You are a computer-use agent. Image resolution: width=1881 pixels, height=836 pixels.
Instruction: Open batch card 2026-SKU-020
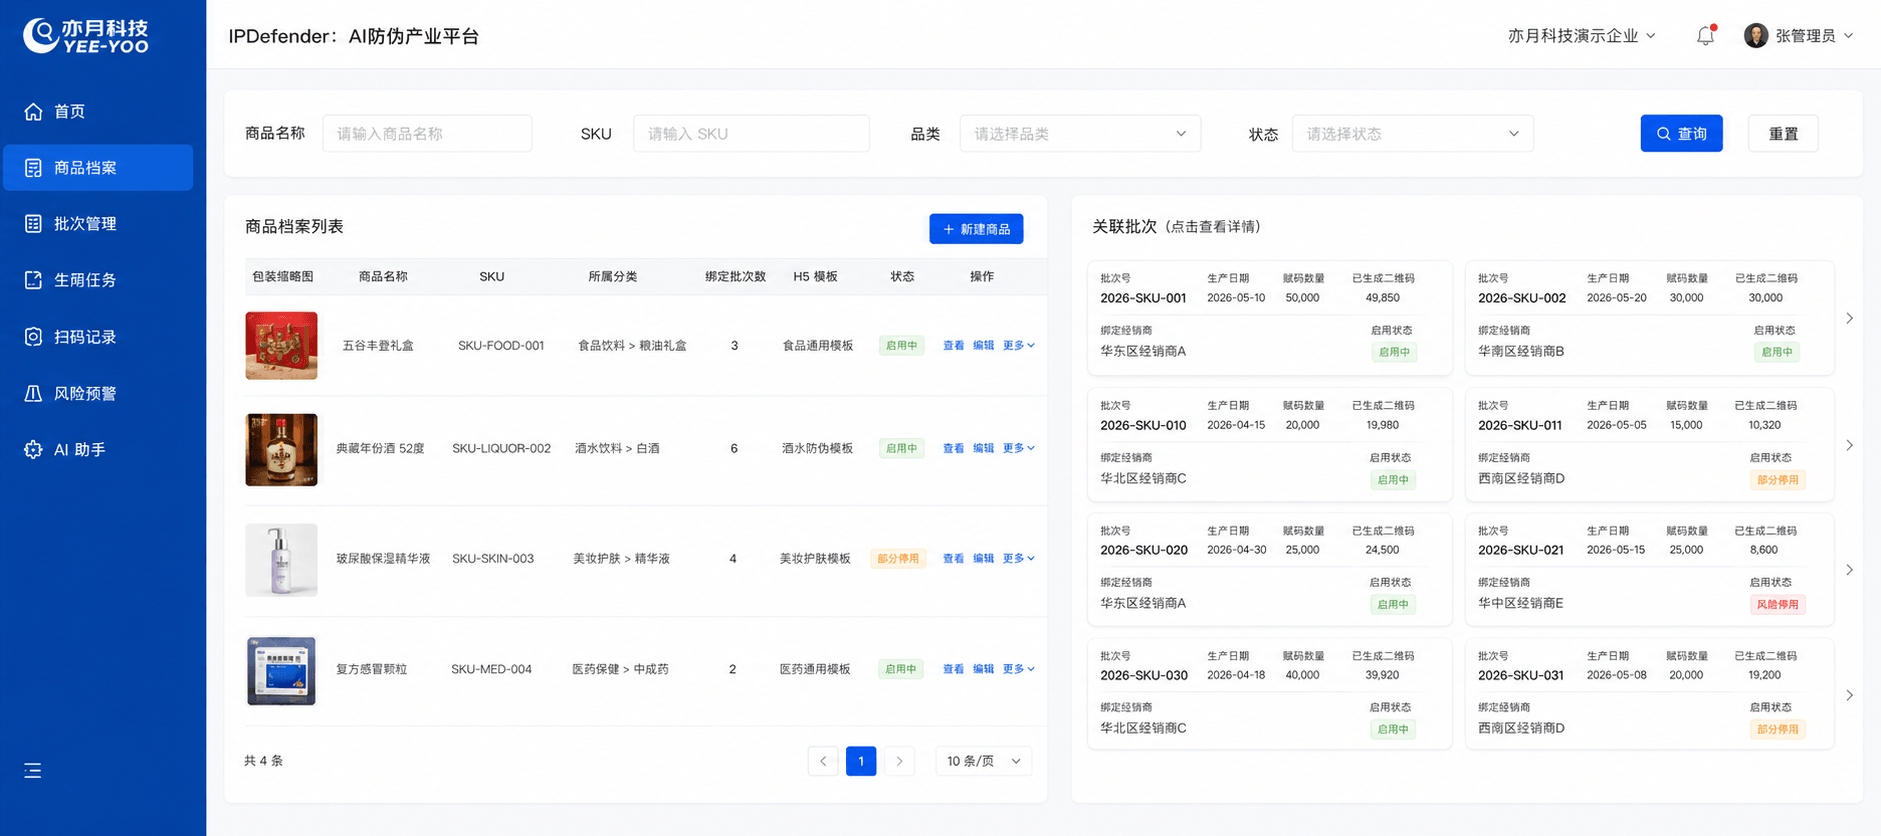[1270, 570]
